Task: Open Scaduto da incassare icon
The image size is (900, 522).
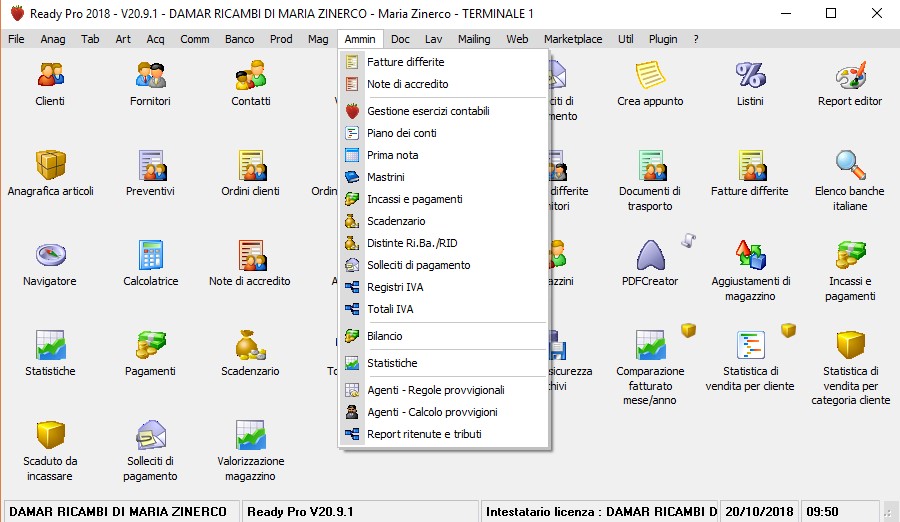Action: tap(51, 435)
